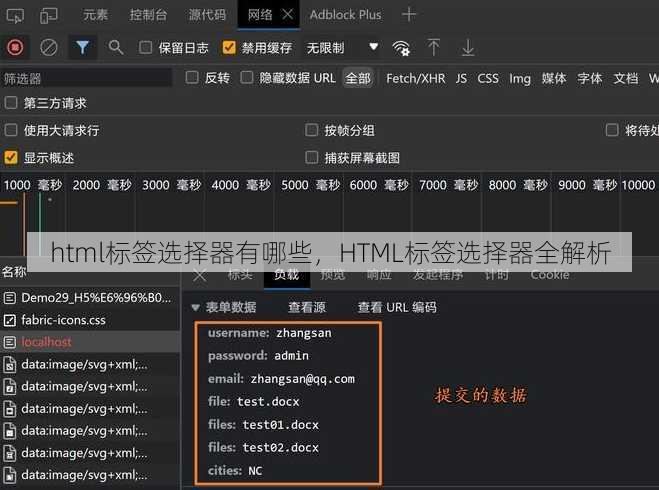
Task: Open Adblock Plus tab
Action: coord(345,15)
